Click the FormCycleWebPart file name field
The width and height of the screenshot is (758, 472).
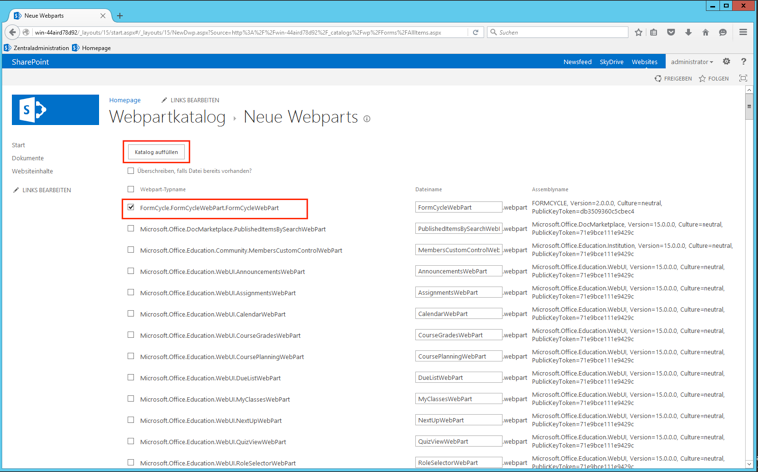[x=458, y=208]
